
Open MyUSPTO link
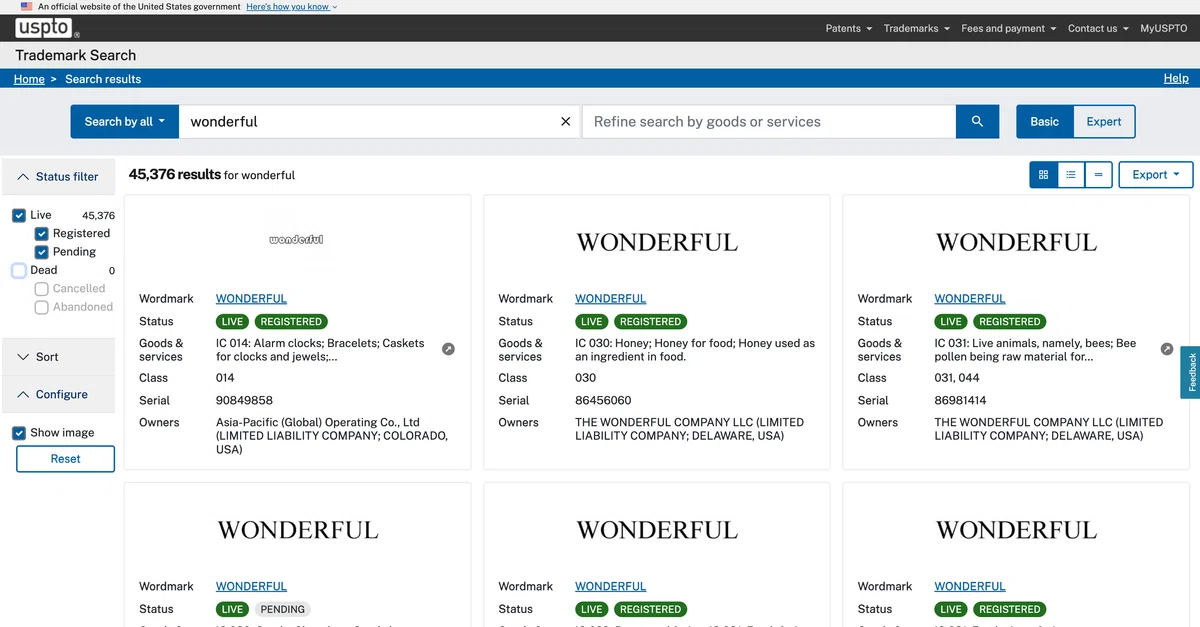[x=1164, y=28]
